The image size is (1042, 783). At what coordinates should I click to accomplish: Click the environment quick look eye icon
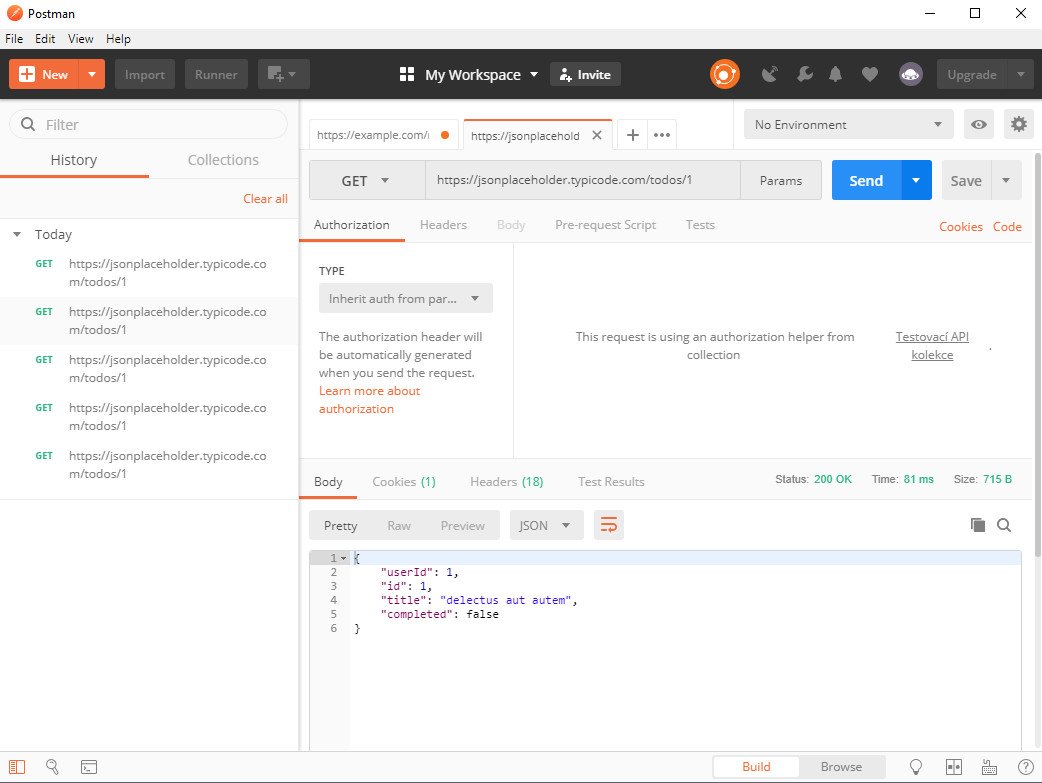979,124
